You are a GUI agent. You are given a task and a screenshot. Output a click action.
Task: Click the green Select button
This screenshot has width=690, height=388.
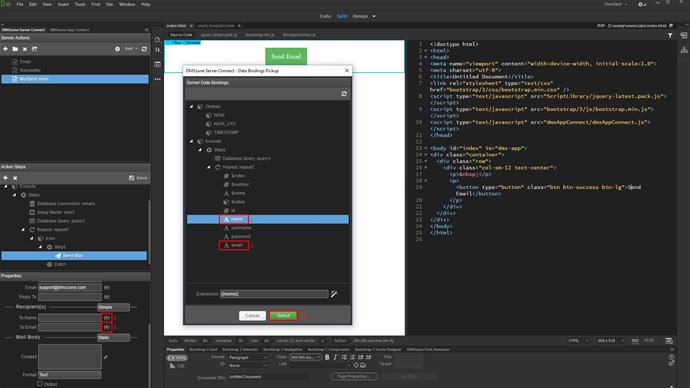(x=283, y=315)
